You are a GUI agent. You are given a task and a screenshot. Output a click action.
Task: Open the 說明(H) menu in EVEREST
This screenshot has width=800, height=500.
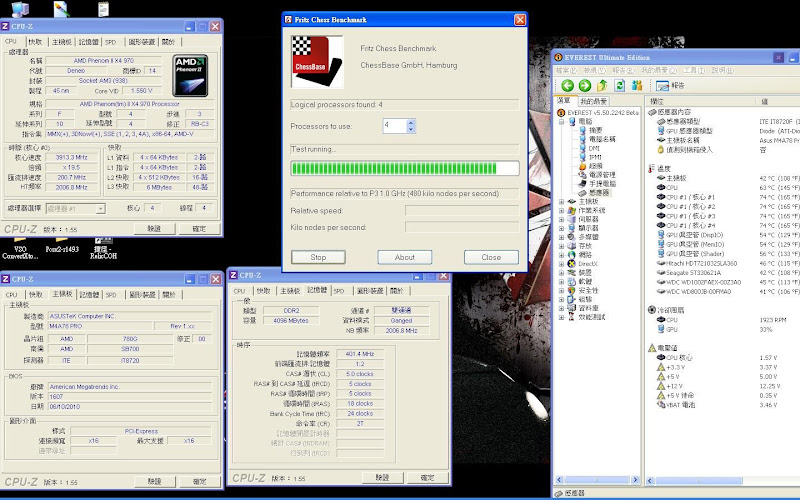(723, 70)
